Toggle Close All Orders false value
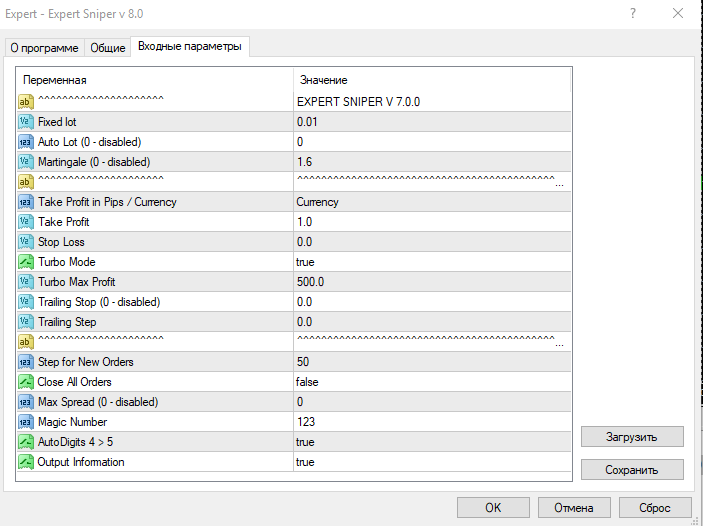This screenshot has height=526, width=703. tap(430, 382)
